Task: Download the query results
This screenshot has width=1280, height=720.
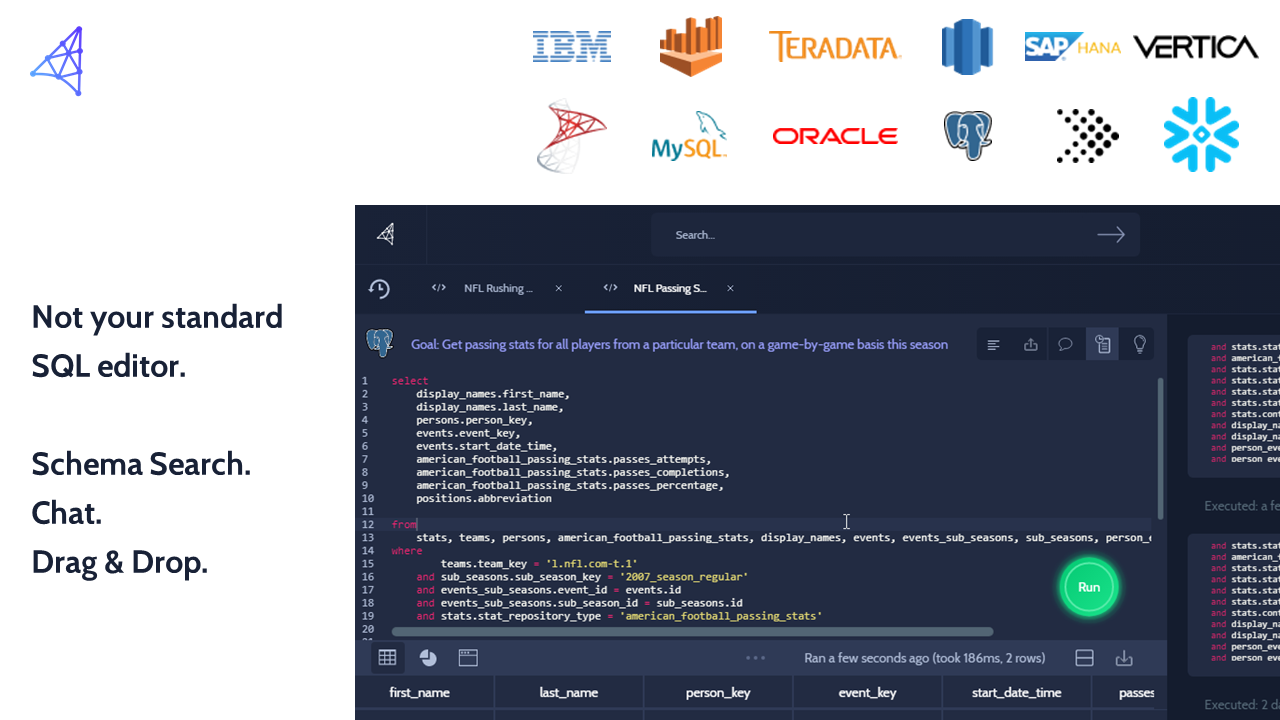Action: (x=1124, y=658)
